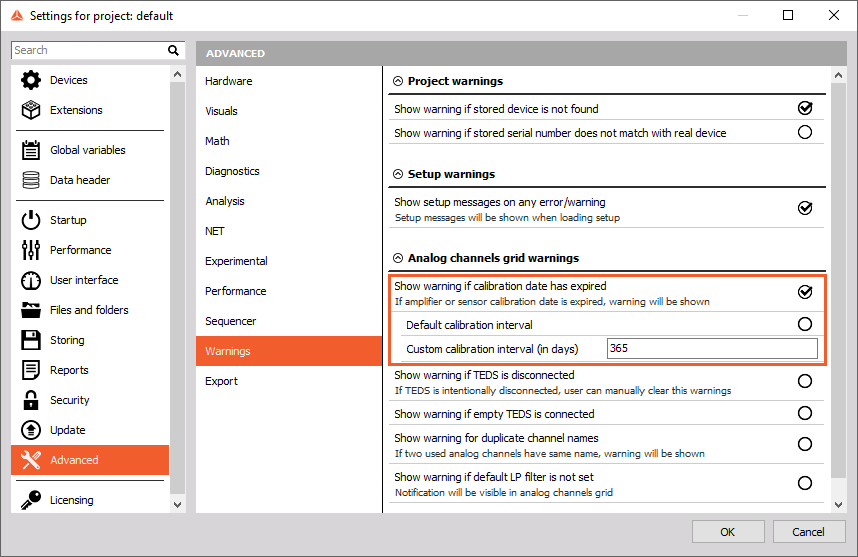858x557 pixels.
Task: Collapse the Project warnings section
Action: click(x=398, y=82)
